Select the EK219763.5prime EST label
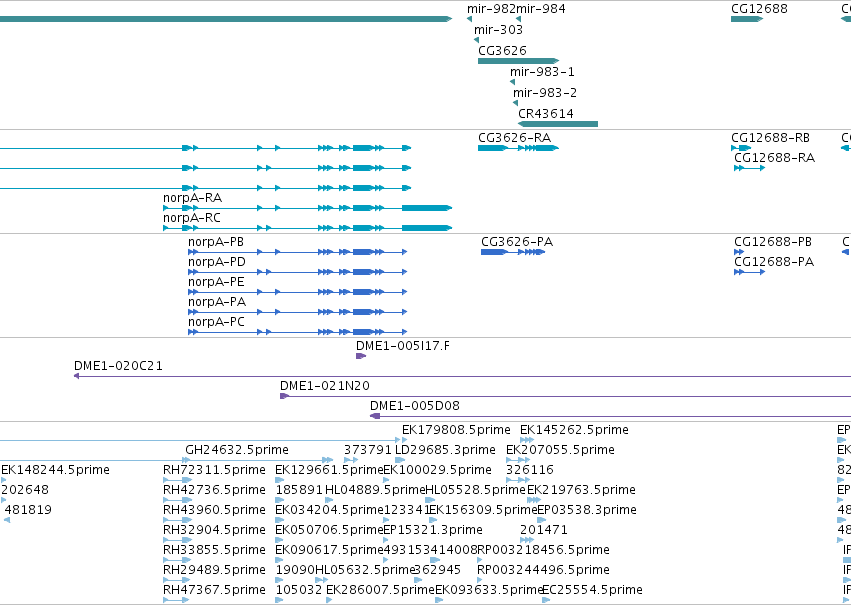 click(581, 490)
